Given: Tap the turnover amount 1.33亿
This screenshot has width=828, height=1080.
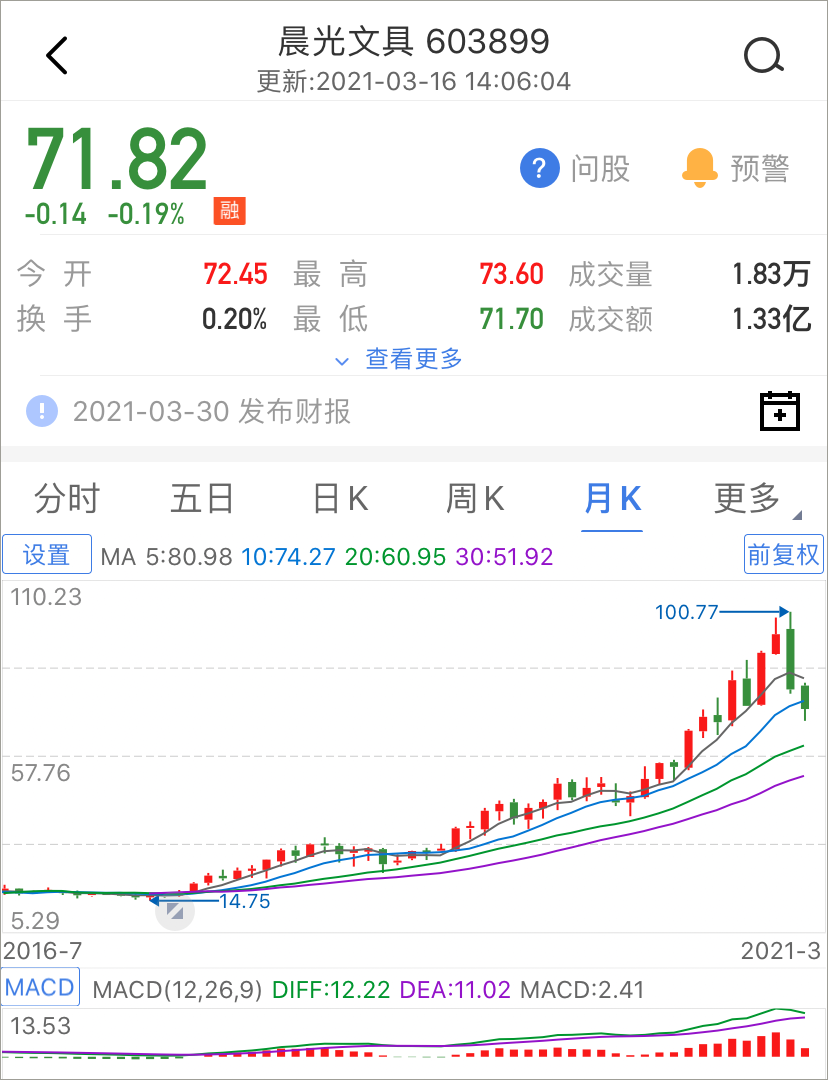Looking at the screenshot, I should [772, 320].
